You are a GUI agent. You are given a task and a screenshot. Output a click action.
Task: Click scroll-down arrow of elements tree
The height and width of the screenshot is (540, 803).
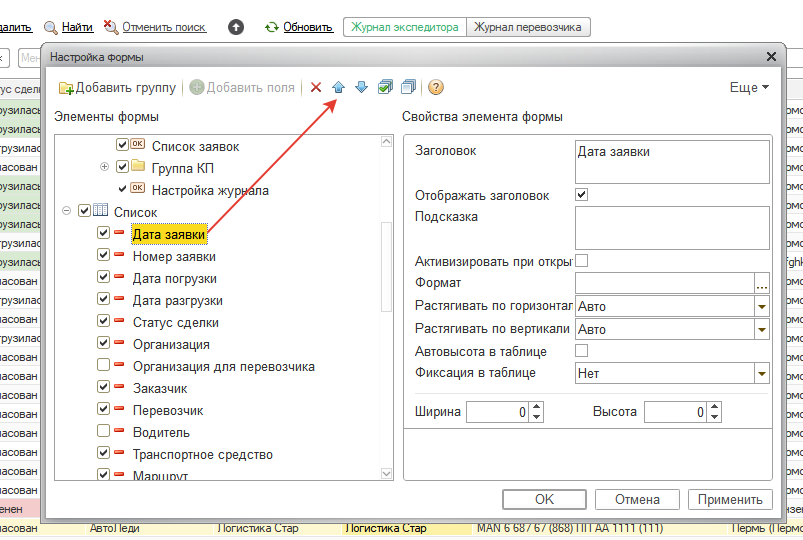(387, 473)
